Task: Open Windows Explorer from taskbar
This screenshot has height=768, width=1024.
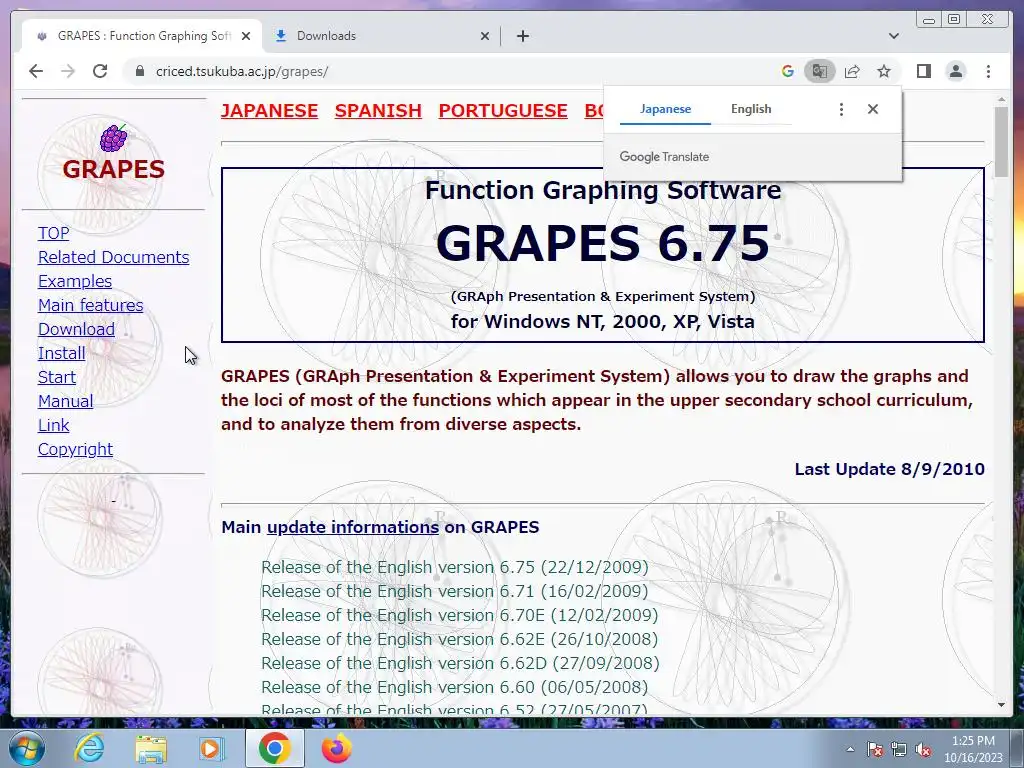Action: [x=151, y=749]
